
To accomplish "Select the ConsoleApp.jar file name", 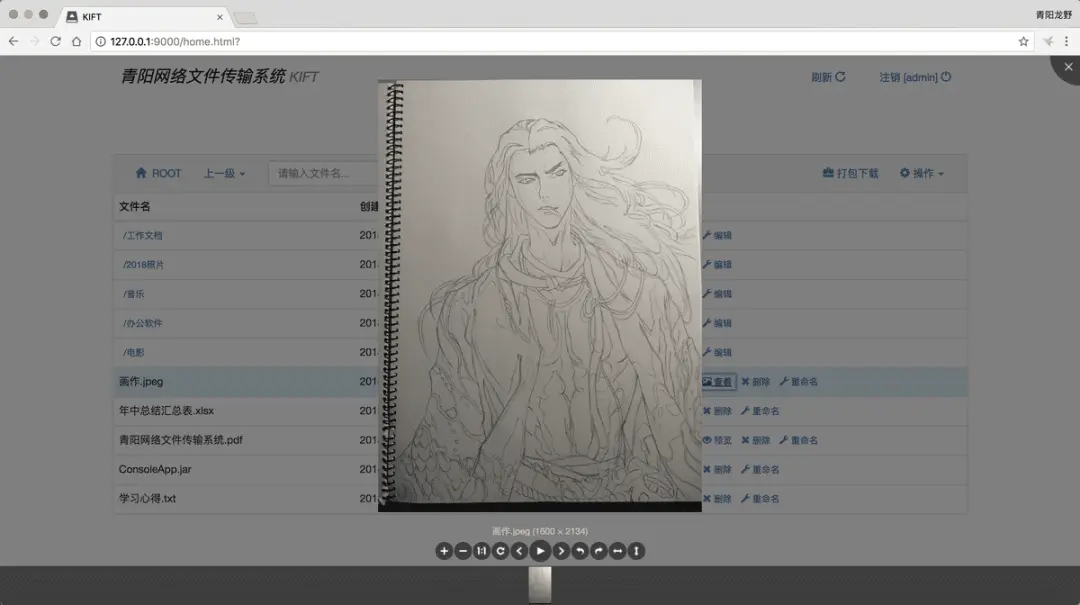I will (155, 469).
